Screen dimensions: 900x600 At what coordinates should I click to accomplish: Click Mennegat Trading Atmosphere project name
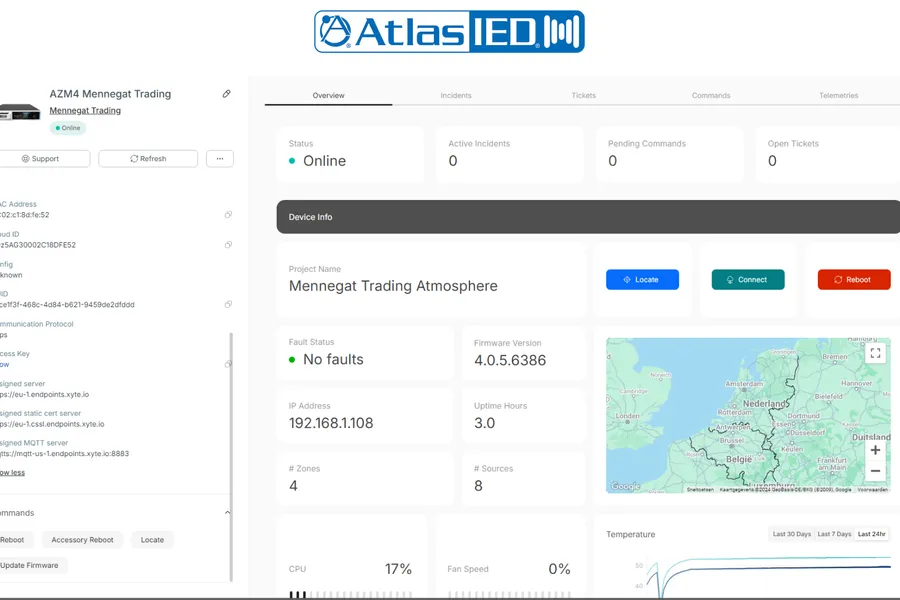pyautogui.click(x=393, y=286)
